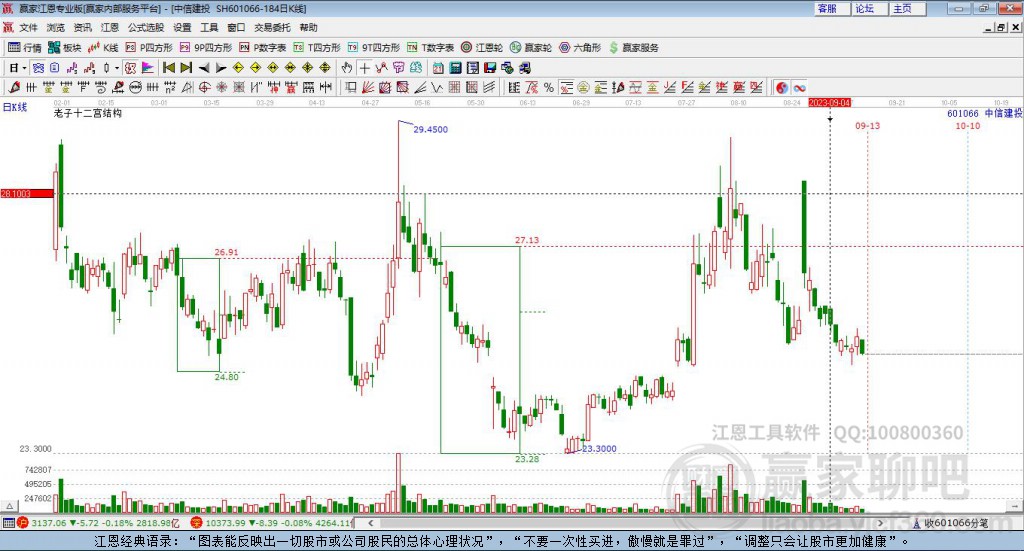
Task: Click the red-blue yin-yang icon
Action: pyautogui.click(x=782, y=87)
